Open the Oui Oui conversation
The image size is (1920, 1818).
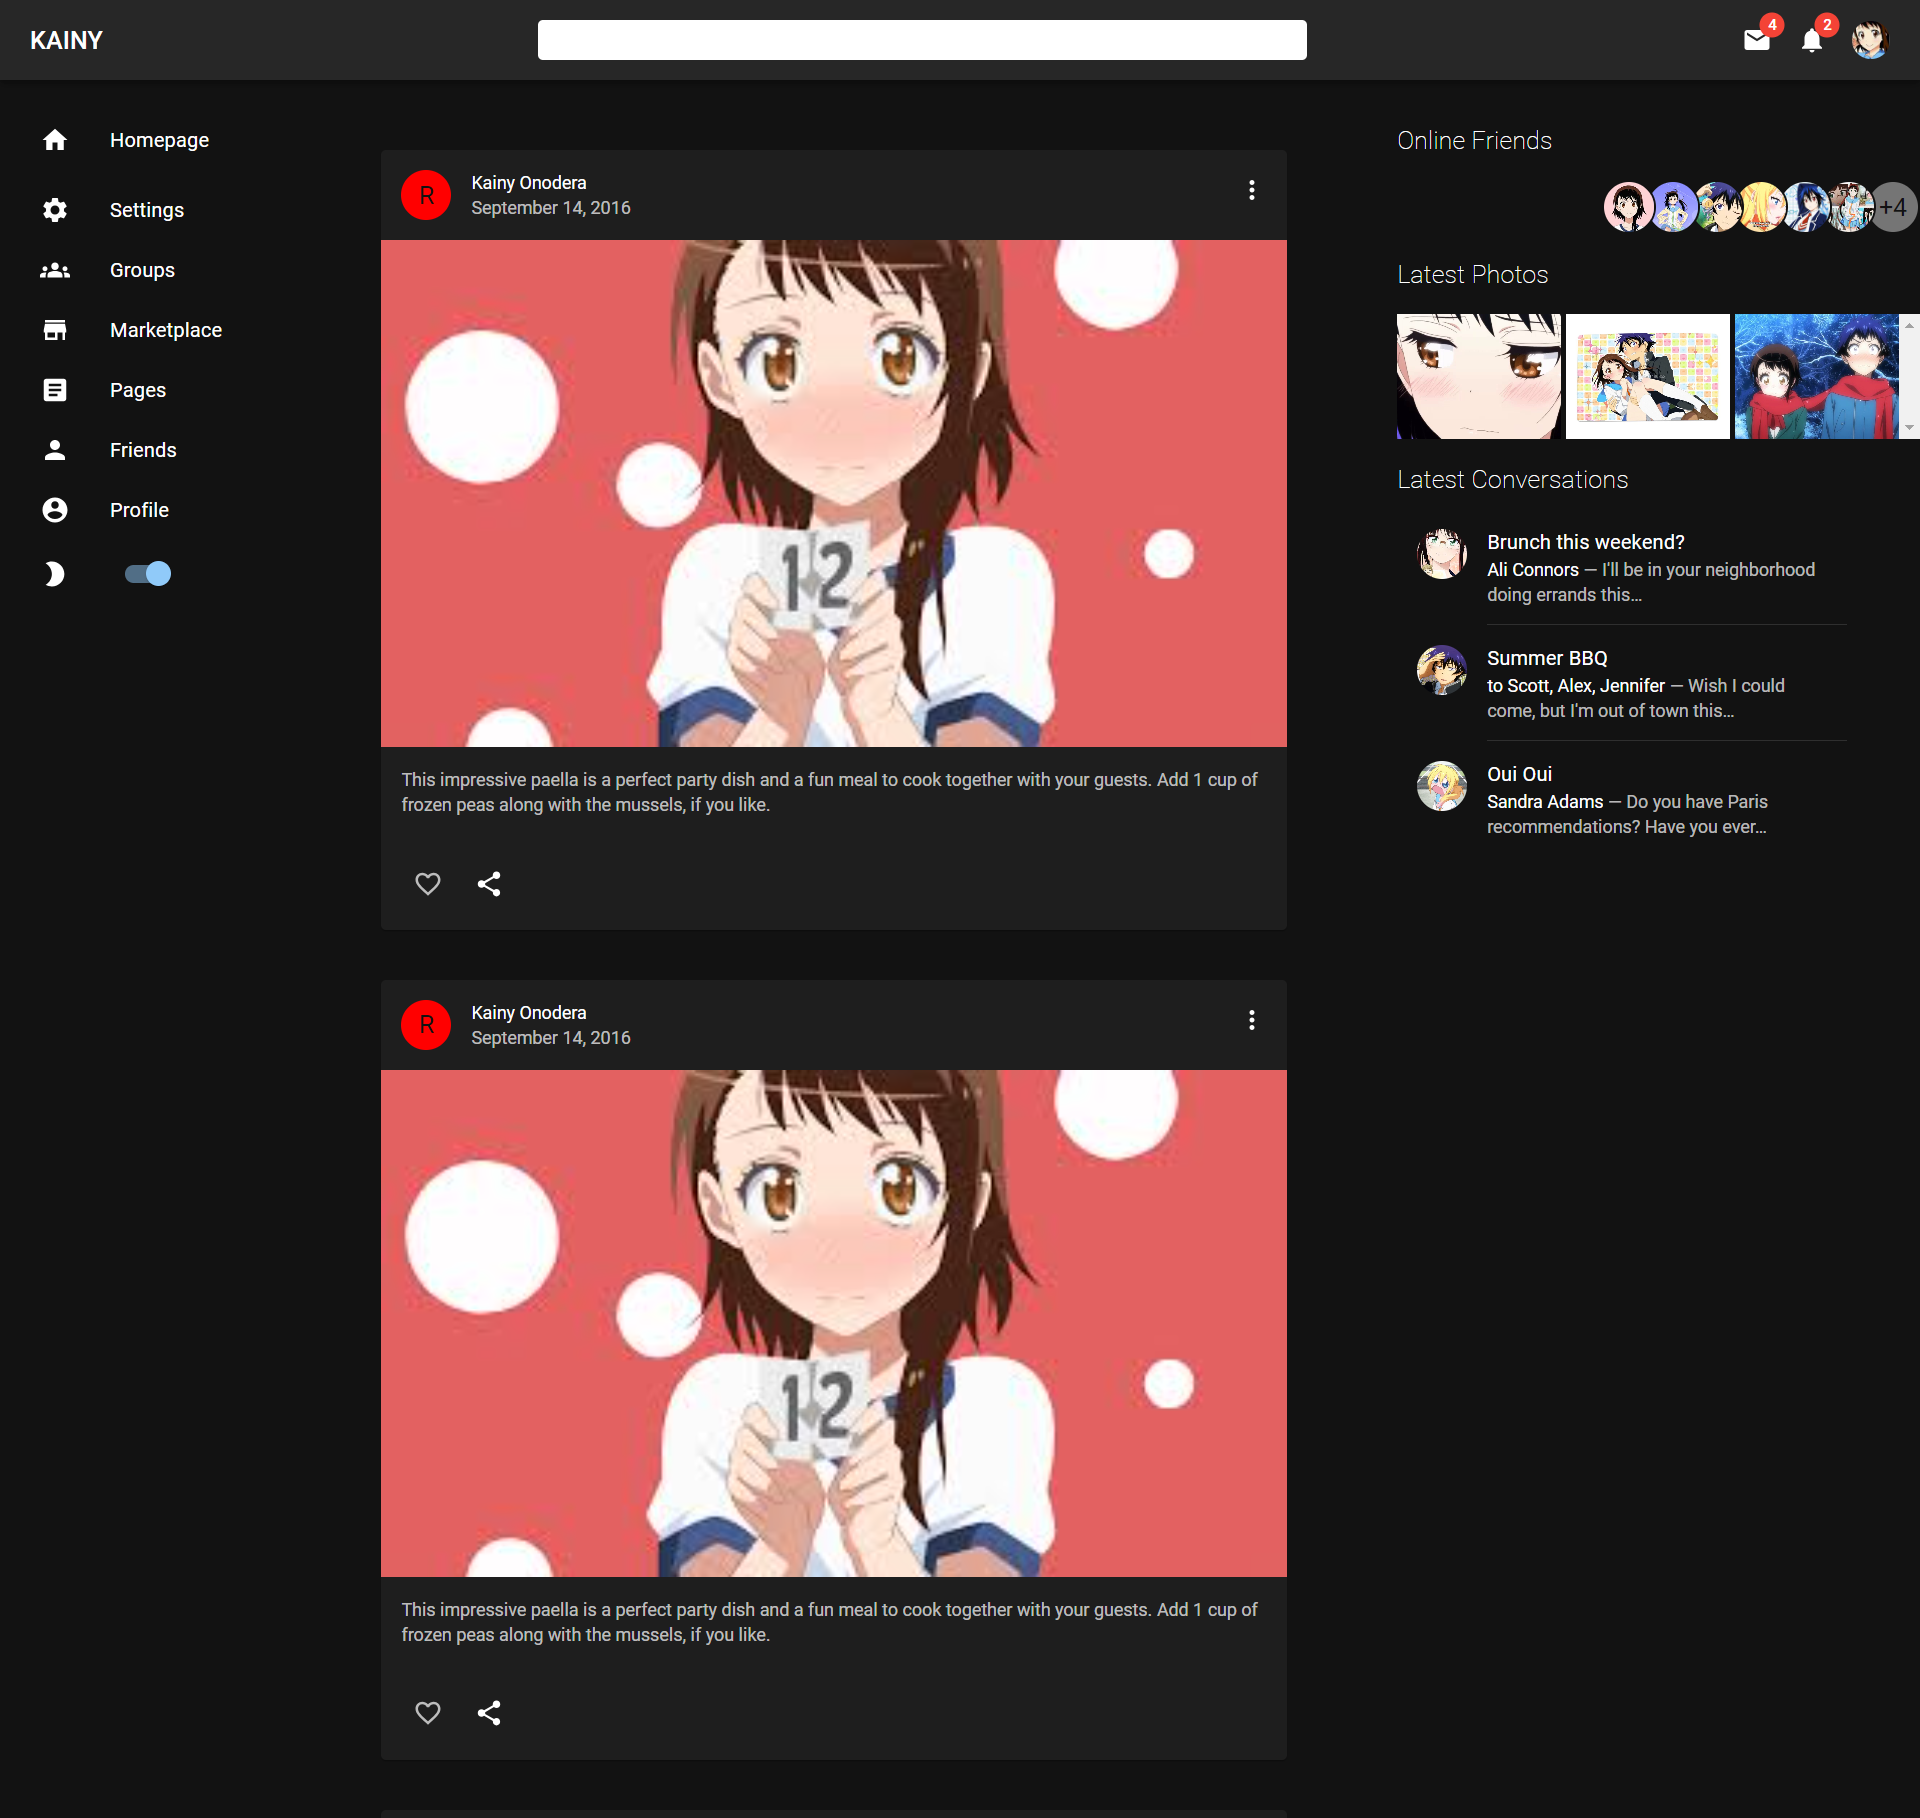[1632, 799]
